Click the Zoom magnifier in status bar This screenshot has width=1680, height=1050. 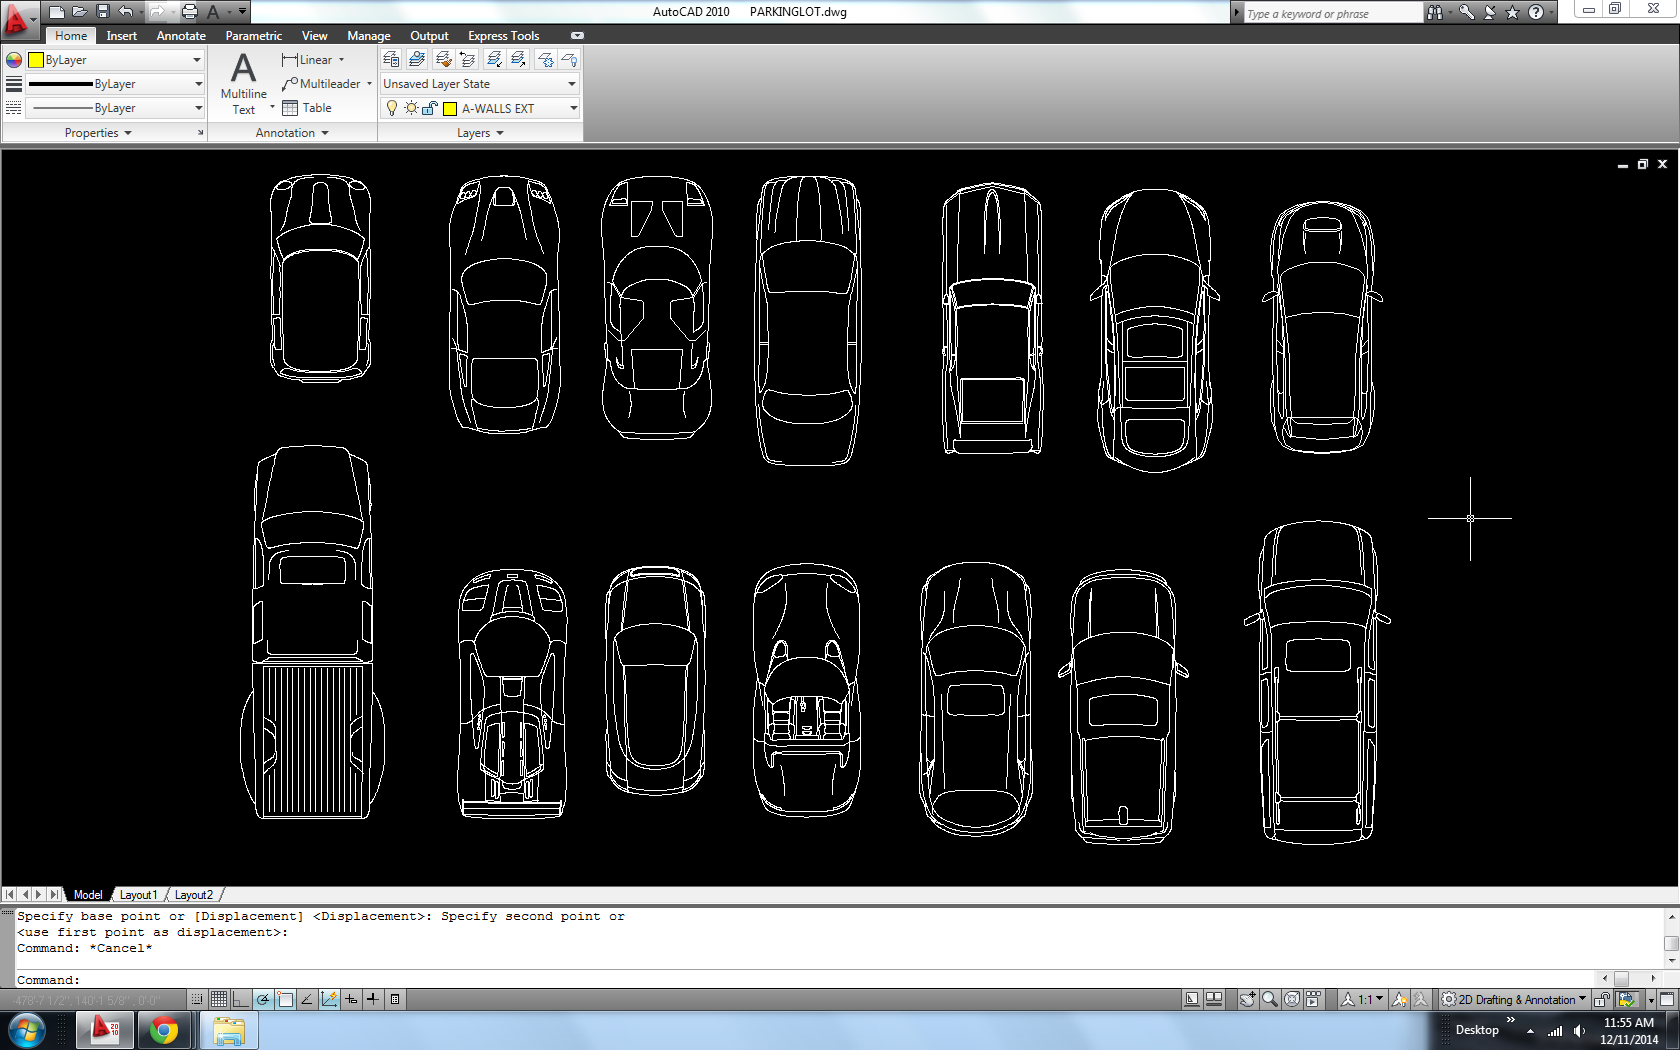(1270, 999)
